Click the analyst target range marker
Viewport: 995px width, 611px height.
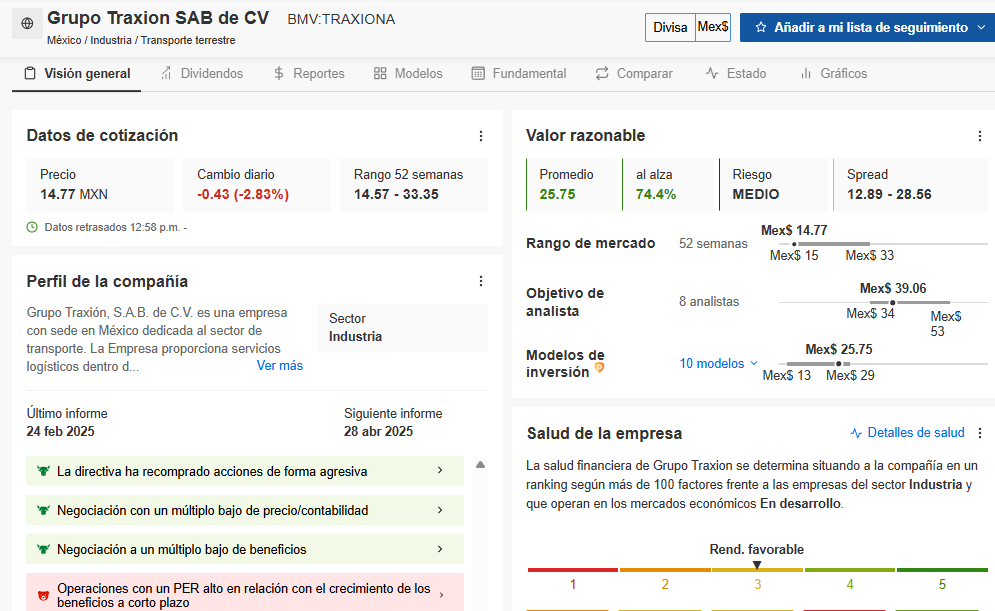[892, 303]
